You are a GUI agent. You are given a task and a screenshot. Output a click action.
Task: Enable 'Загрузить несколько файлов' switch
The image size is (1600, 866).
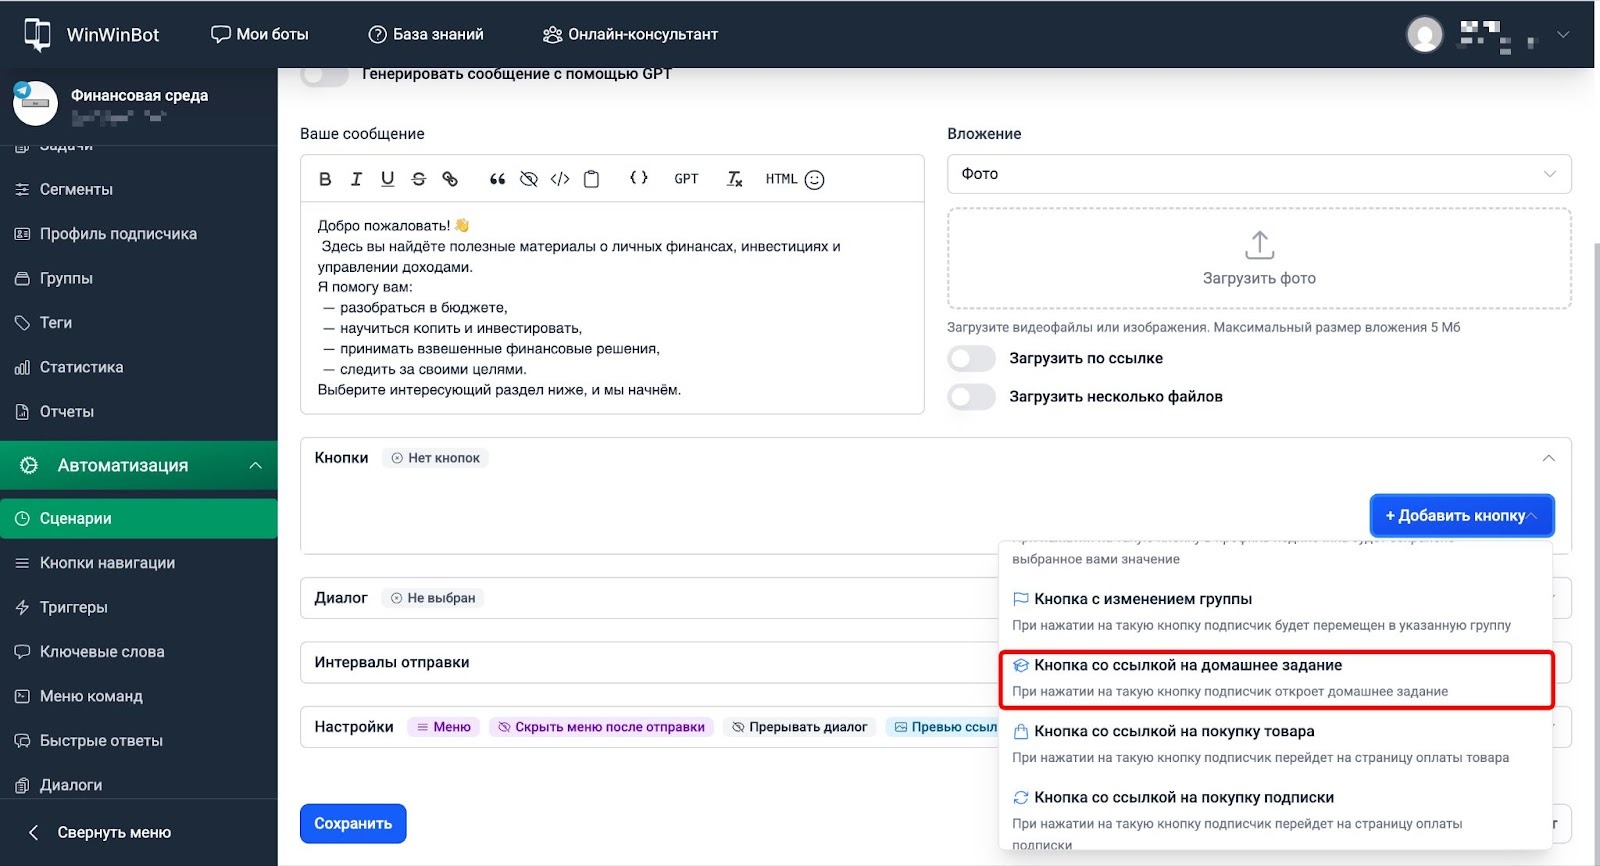[x=971, y=397]
